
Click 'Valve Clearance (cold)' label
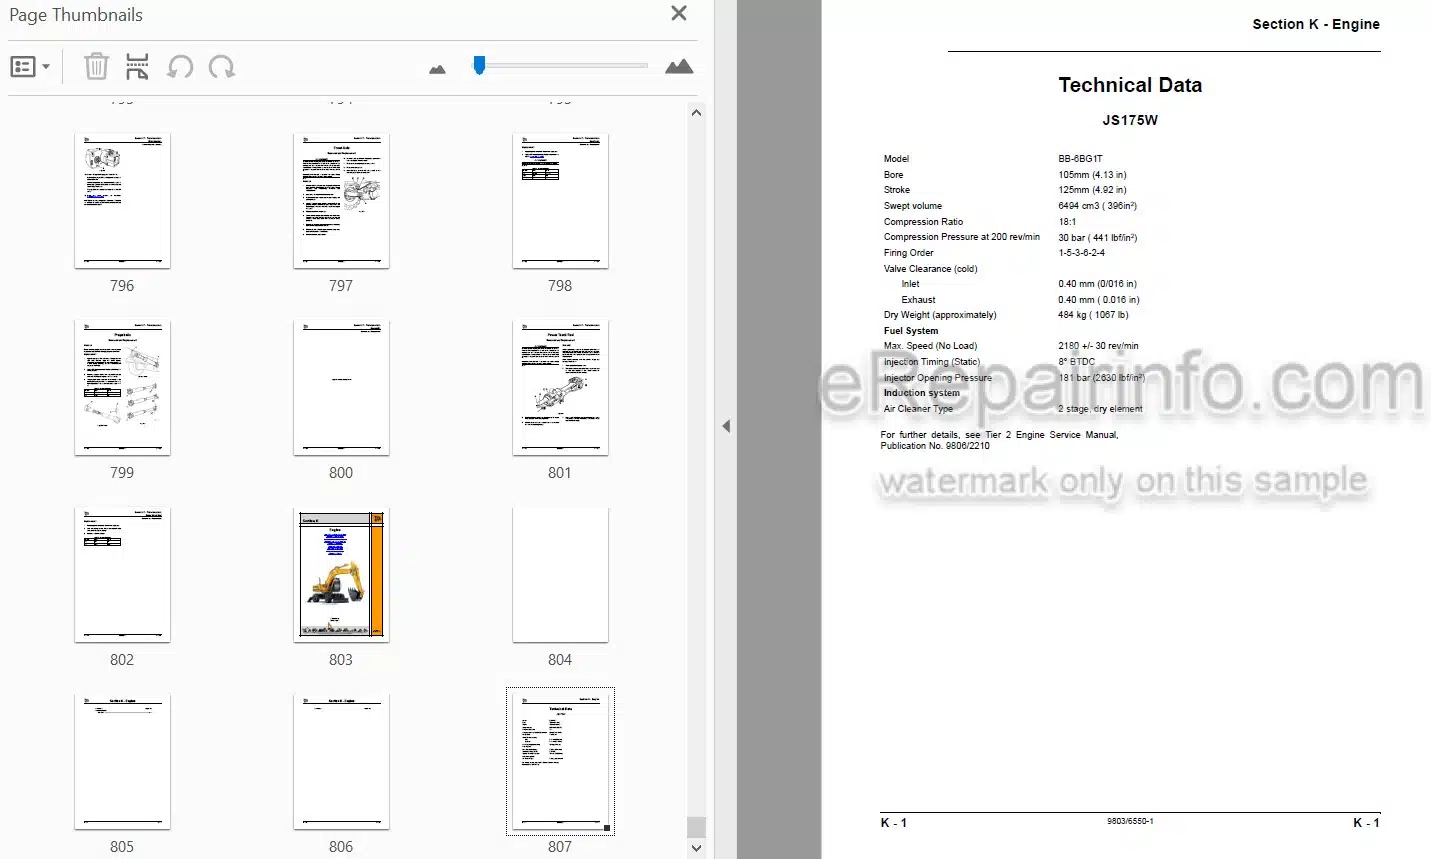tap(930, 269)
